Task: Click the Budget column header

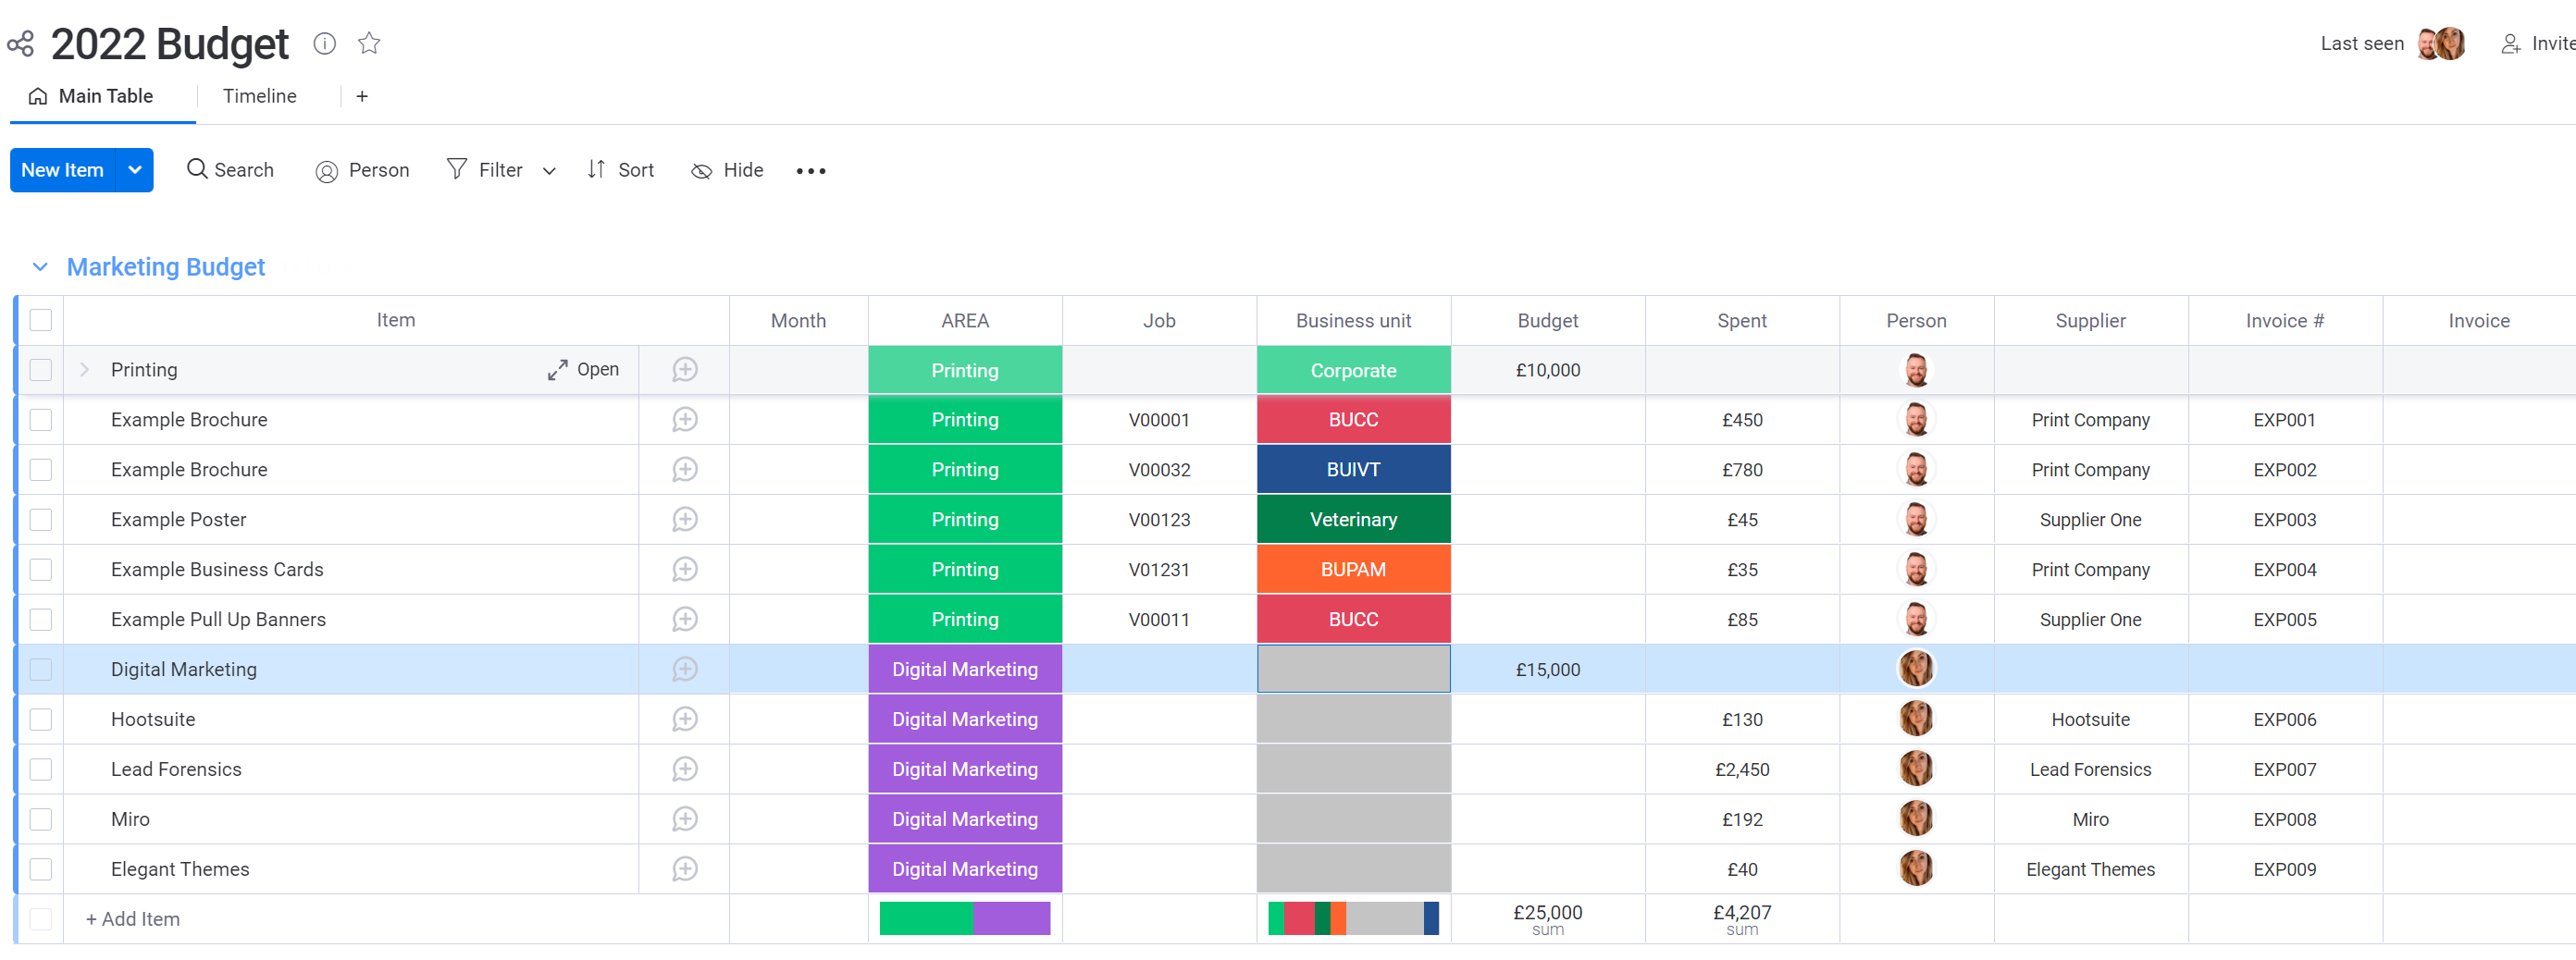Action: coord(1547,321)
